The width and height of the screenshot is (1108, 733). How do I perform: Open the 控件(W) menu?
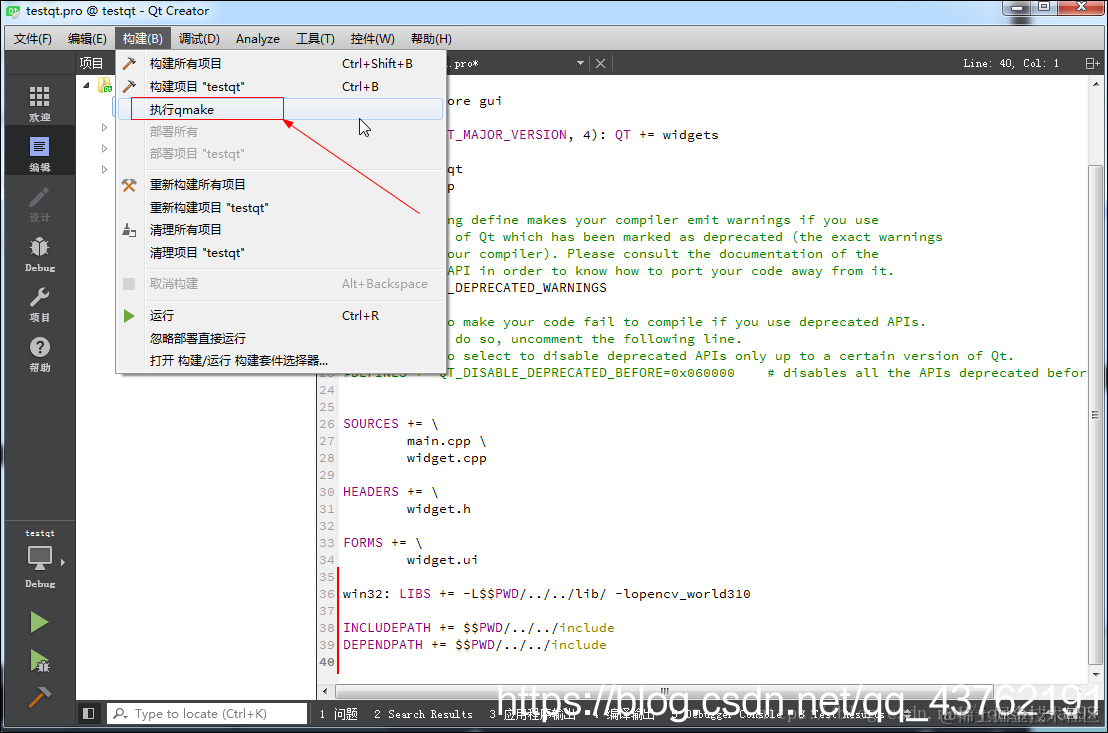click(372, 38)
